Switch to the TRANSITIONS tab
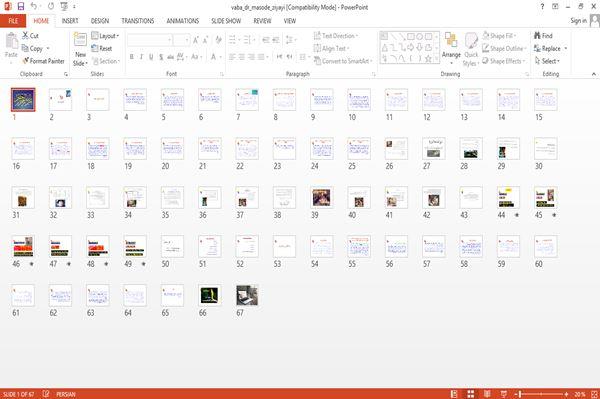600x399 pixels. click(138, 21)
